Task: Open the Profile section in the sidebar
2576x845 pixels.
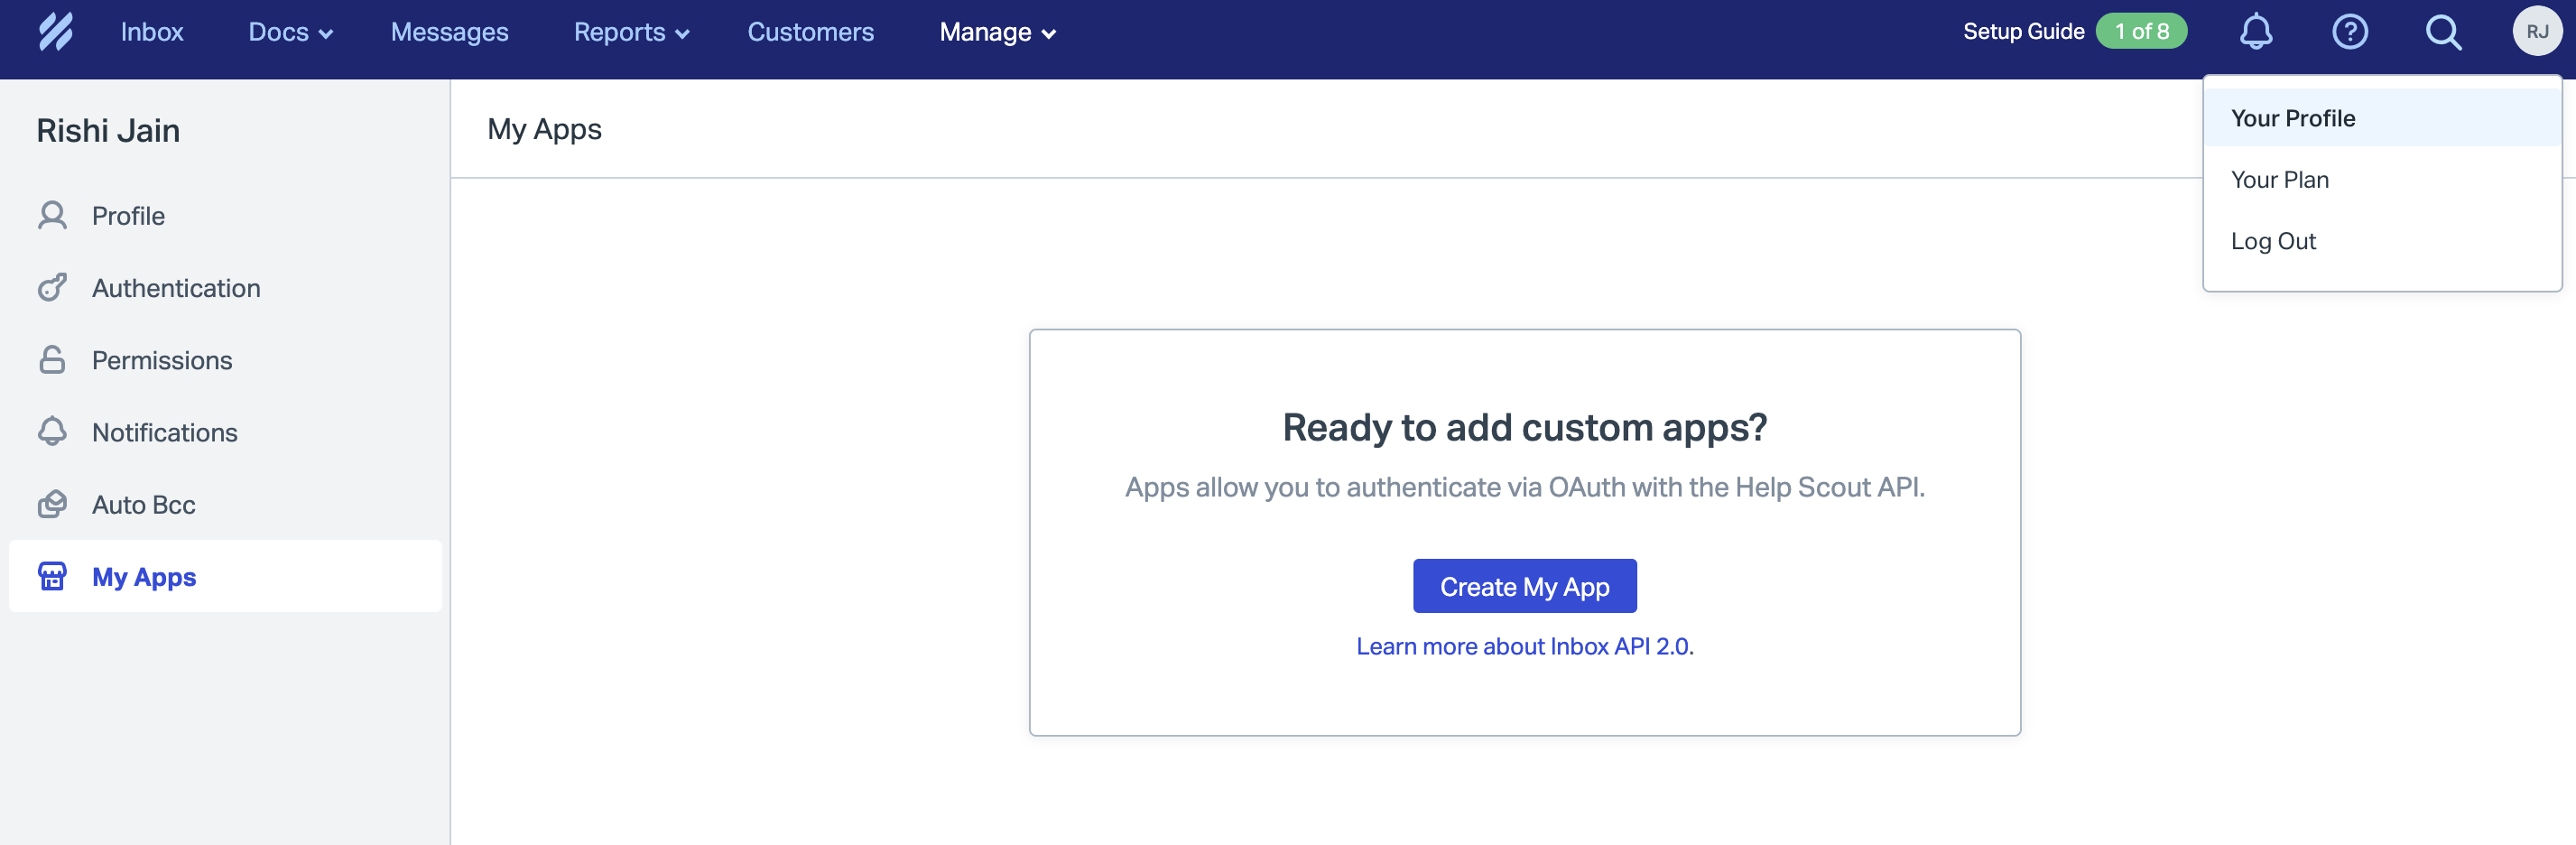Action: tap(128, 215)
